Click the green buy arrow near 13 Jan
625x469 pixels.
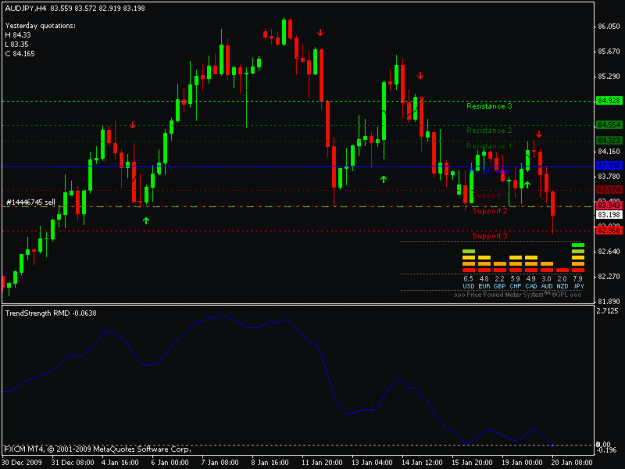[x=383, y=179]
